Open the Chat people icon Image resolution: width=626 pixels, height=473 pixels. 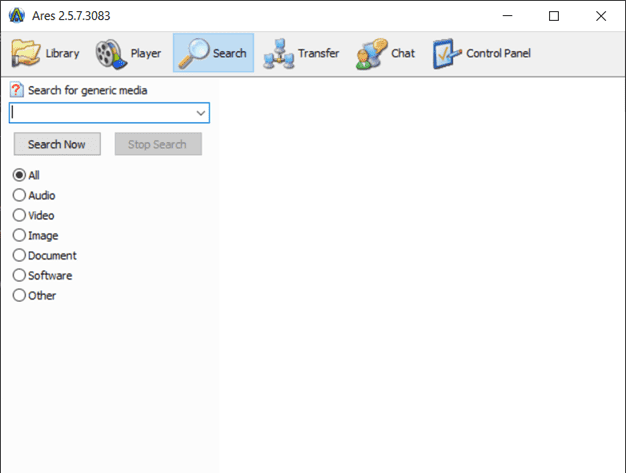371,54
